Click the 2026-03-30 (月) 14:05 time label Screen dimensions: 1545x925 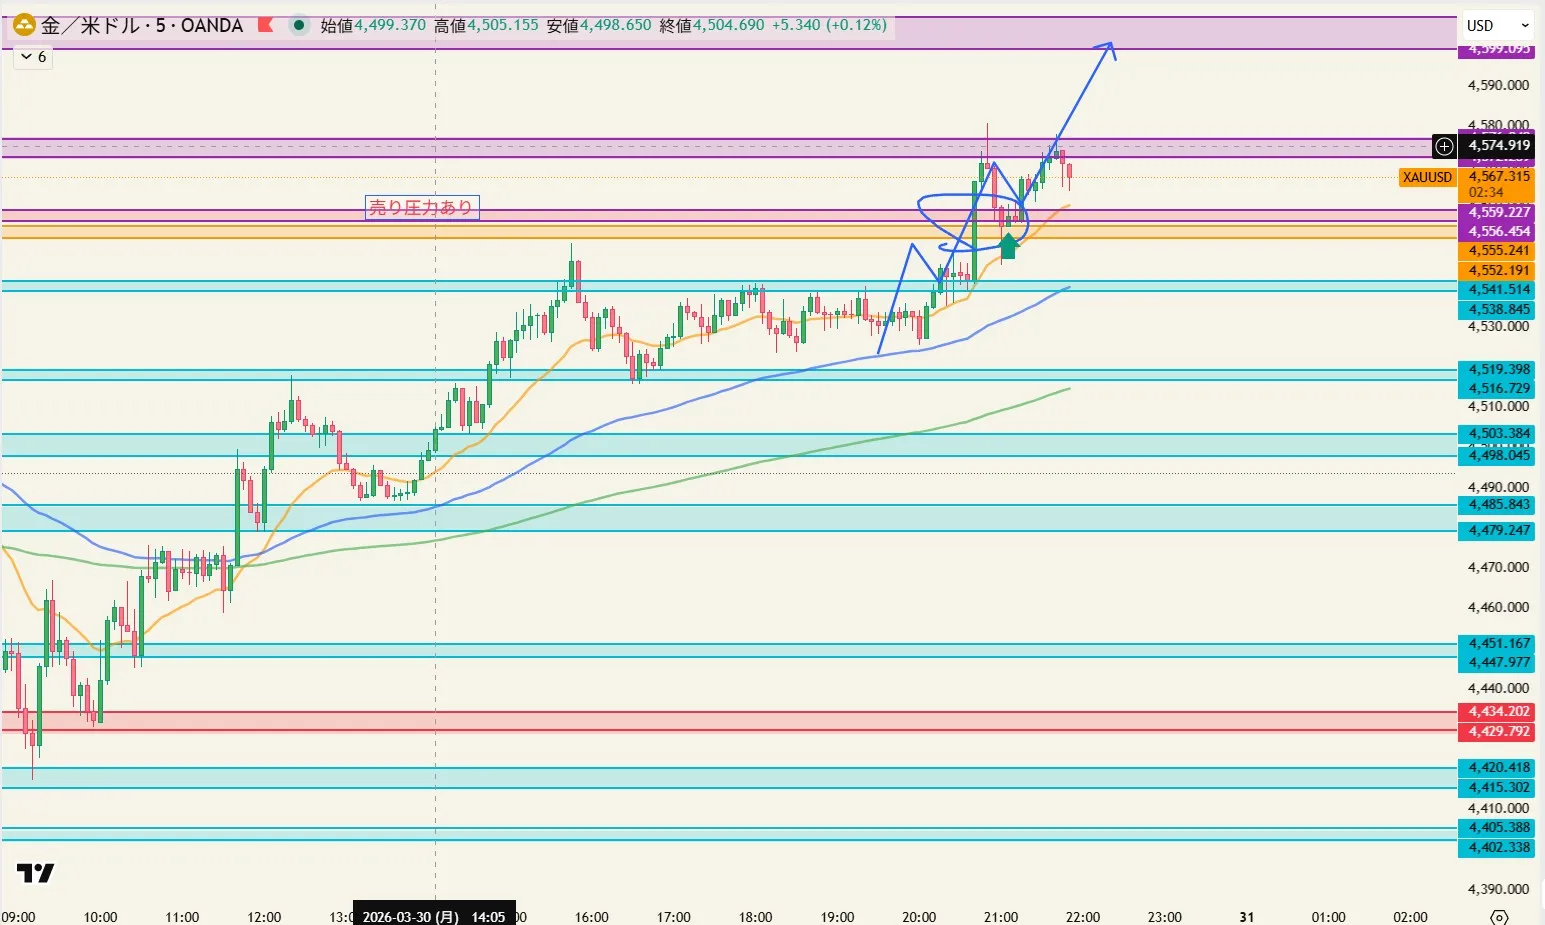434,916
